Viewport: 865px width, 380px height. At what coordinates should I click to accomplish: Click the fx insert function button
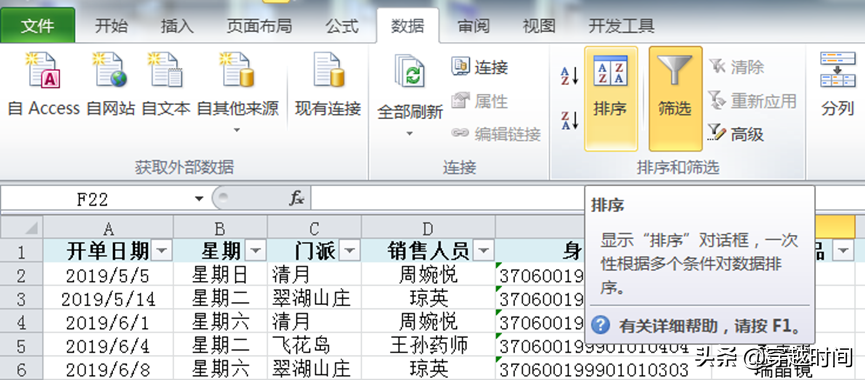(x=297, y=199)
